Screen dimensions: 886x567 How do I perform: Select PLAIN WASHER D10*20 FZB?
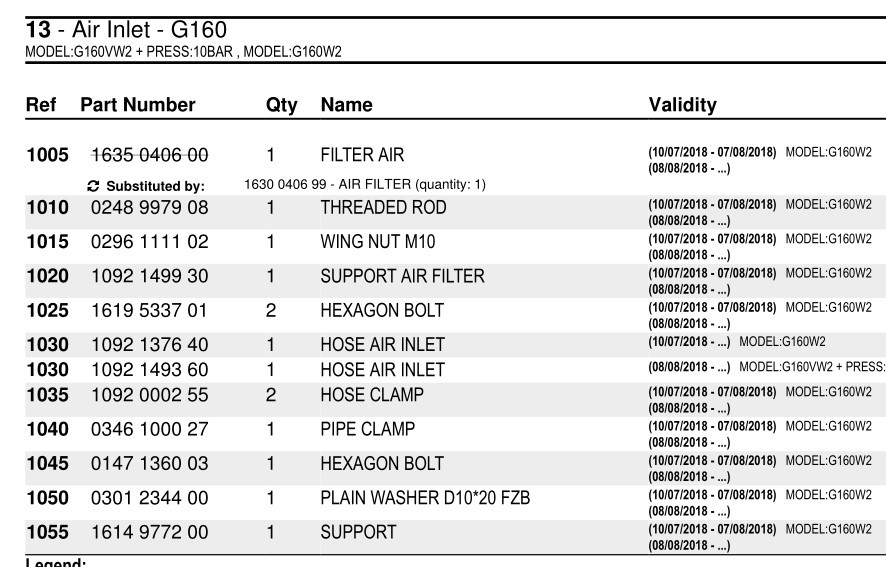point(424,498)
